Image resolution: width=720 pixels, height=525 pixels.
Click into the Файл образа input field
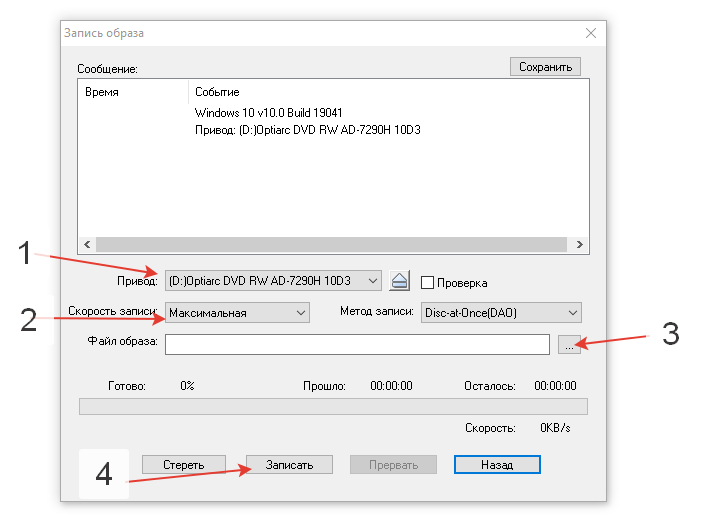point(357,344)
